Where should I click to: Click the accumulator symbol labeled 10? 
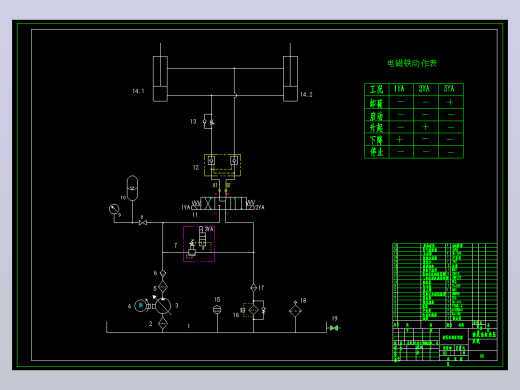132,188
